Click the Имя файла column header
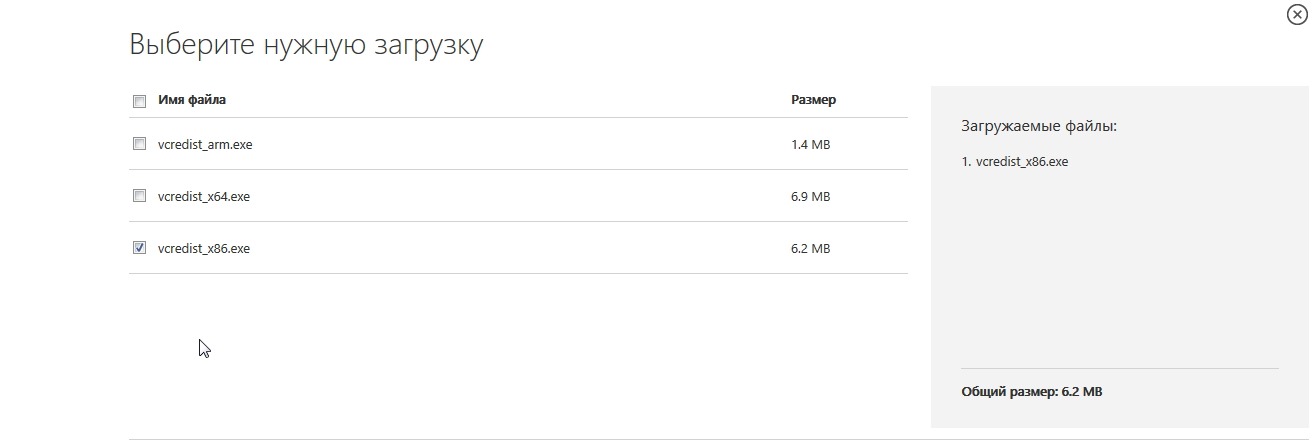The image size is (1313, 441). (x=192, y=100)
